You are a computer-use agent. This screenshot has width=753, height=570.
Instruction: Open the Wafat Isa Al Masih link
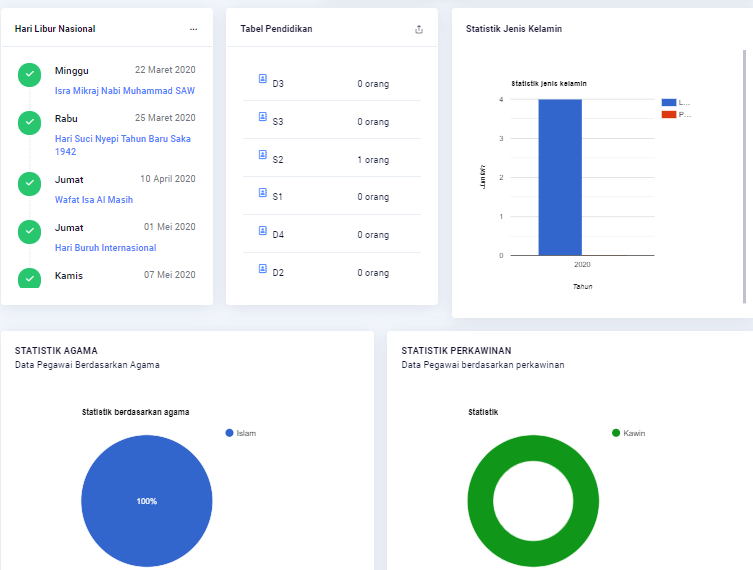click(x=94, y=200)
